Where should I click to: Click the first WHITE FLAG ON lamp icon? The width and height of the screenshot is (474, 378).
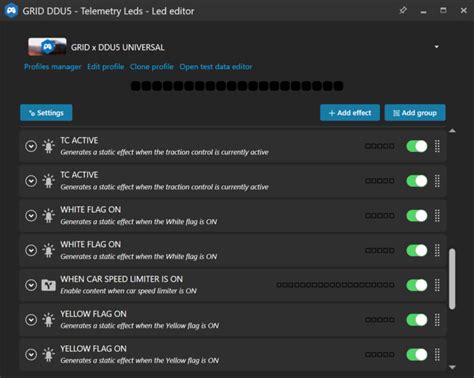coord(48,215)
